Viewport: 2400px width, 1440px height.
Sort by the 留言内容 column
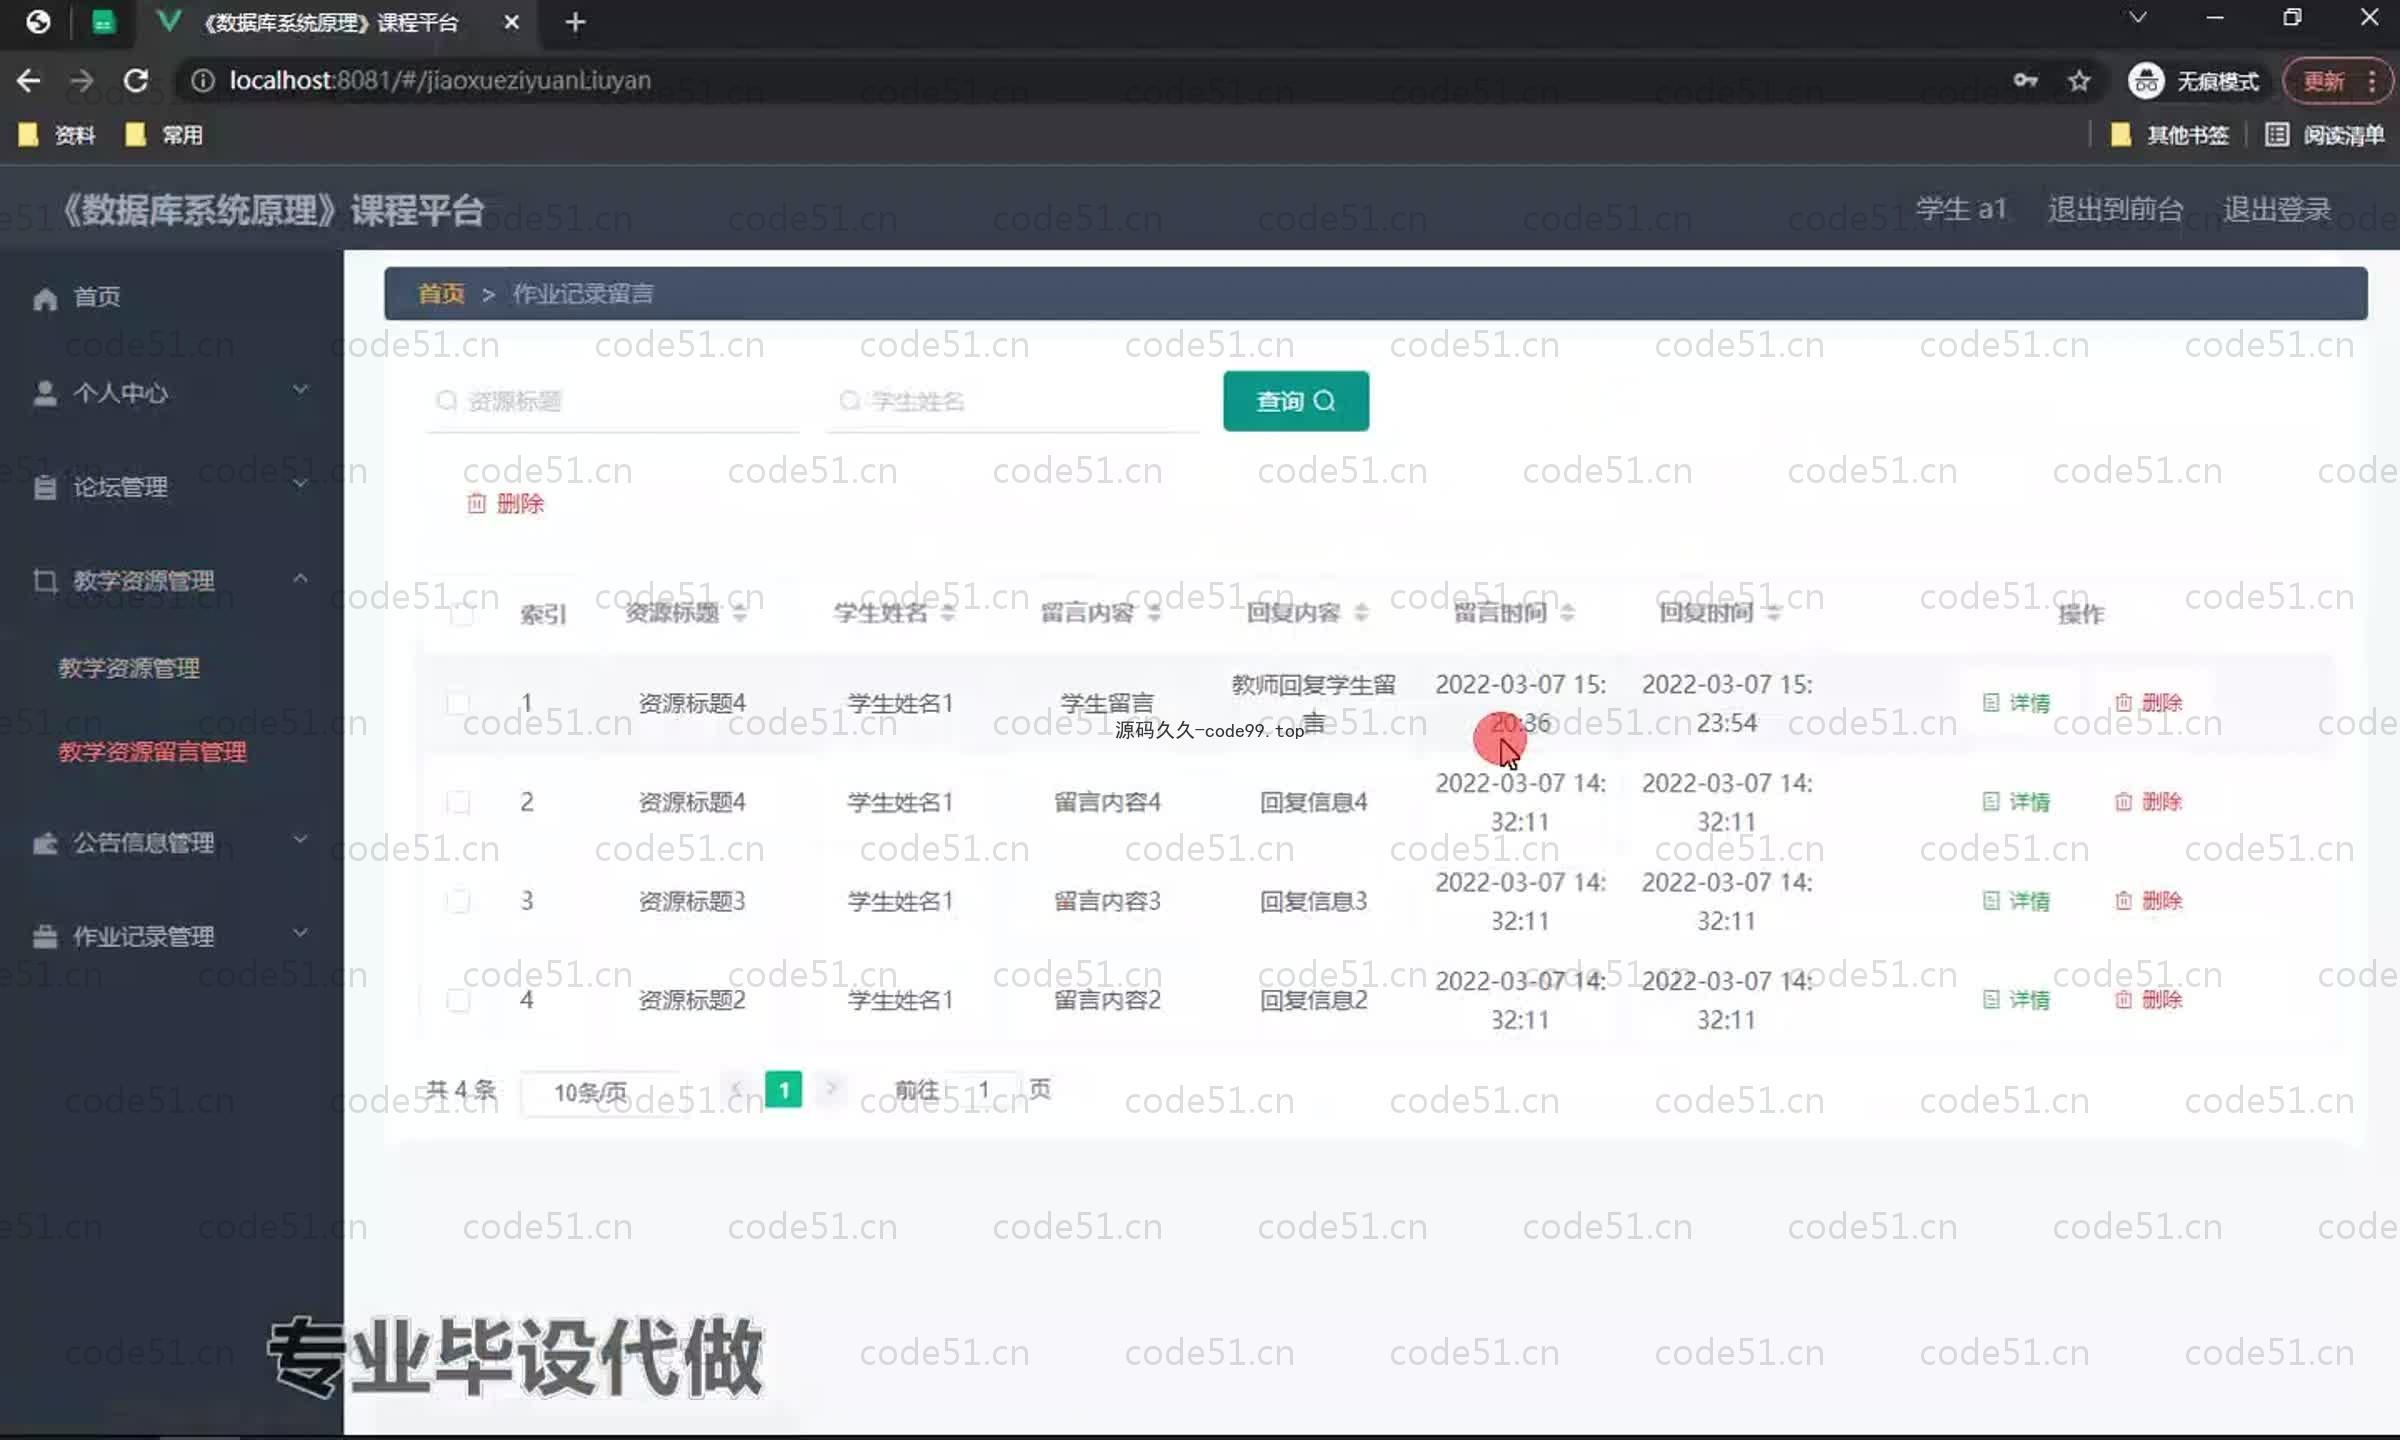pyautogui.click(x=1154, y=613)
